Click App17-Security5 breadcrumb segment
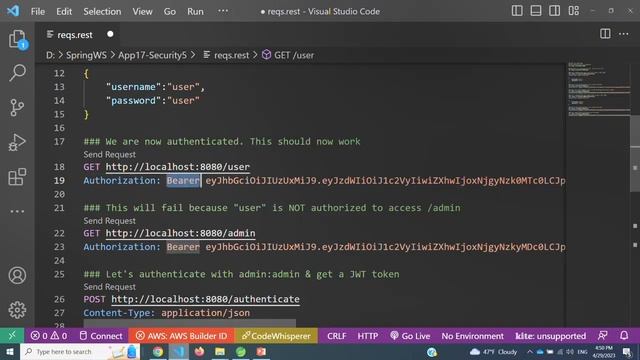 [152, 55]
